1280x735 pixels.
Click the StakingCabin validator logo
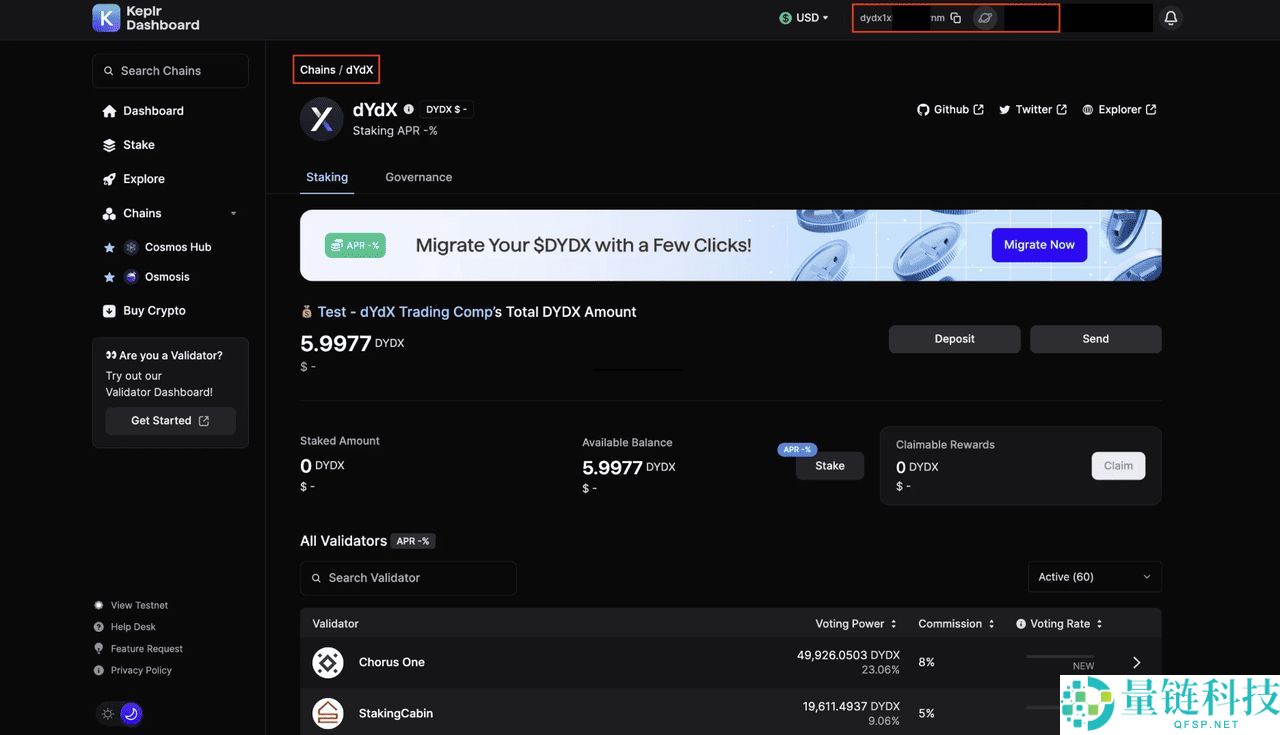[328, 713]
